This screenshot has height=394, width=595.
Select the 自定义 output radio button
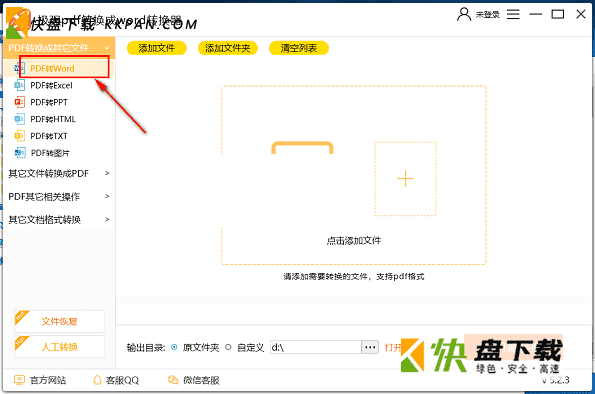coord(228,347)
